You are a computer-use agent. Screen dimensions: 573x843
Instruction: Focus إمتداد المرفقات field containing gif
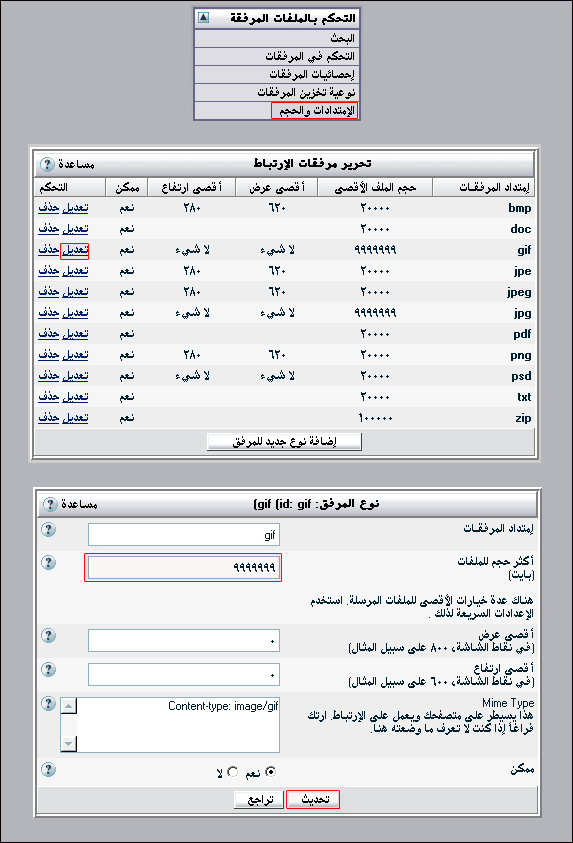coord(184,535)
